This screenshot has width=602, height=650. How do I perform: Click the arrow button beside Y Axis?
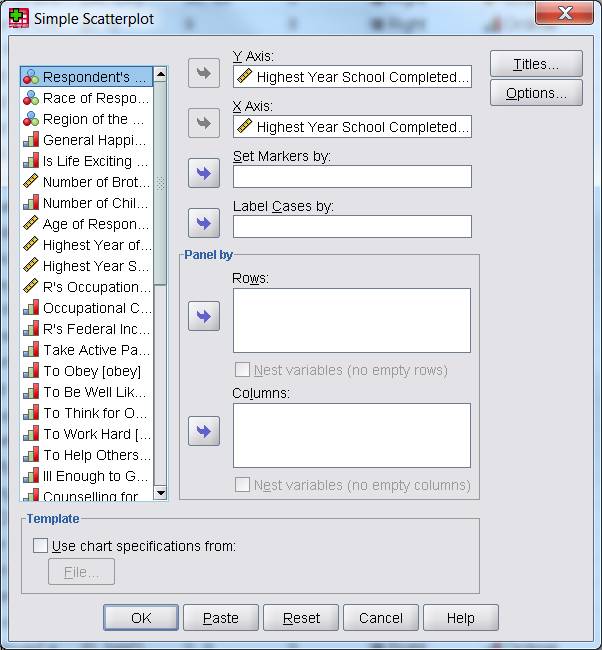(204, 73)
